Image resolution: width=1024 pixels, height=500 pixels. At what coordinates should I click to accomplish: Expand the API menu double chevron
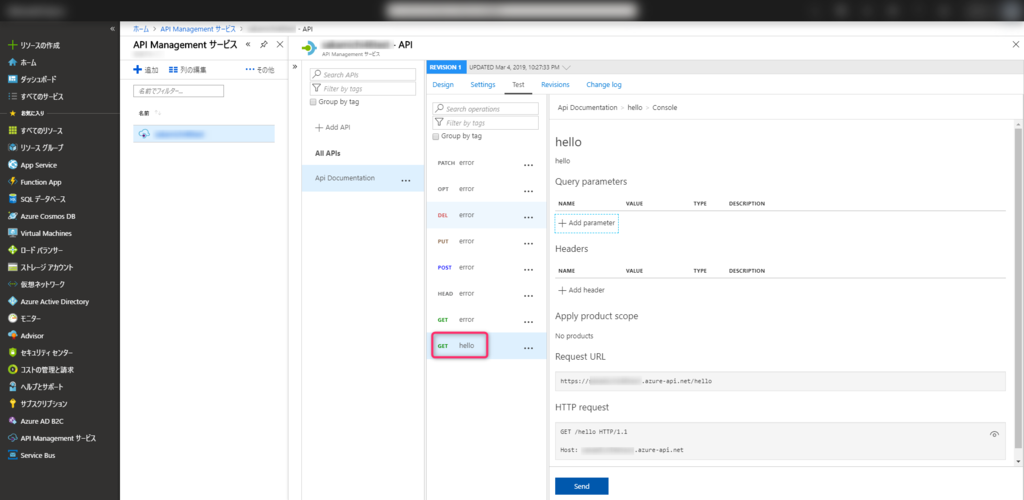click(x=295, y=66)
